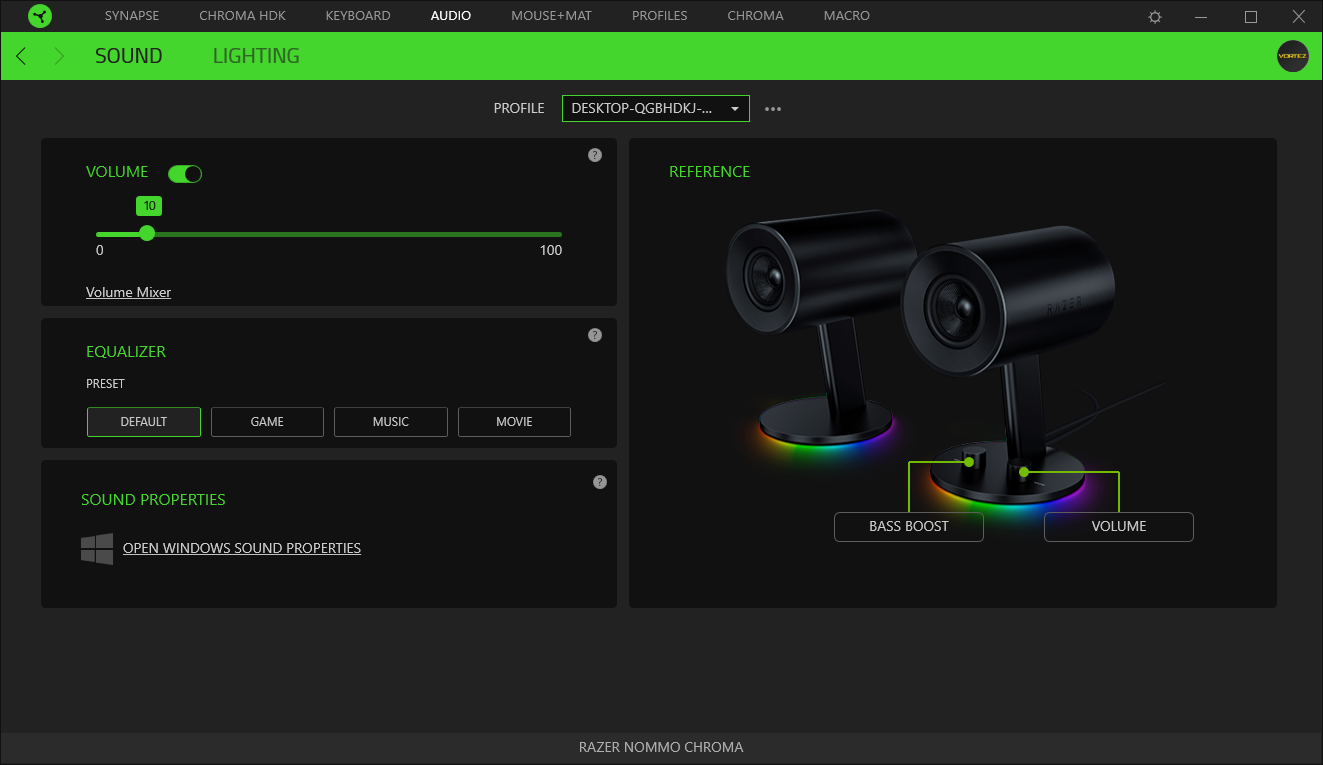Open the Mouse+Mat tab
Viewport: 1323px width, 765px height.
click(551, 16)
